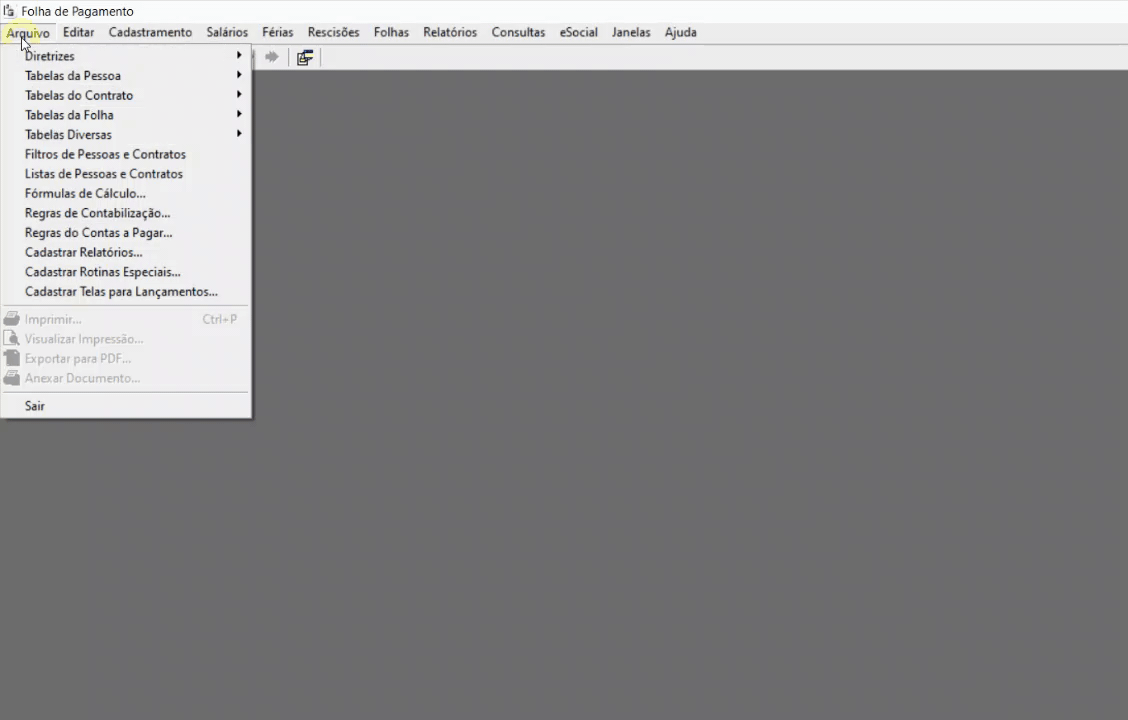The height and width of the screenshot is (720, 1128).
Task: Expand the Tabelas da Folha submenu
Action: click(x=69, y=115)
